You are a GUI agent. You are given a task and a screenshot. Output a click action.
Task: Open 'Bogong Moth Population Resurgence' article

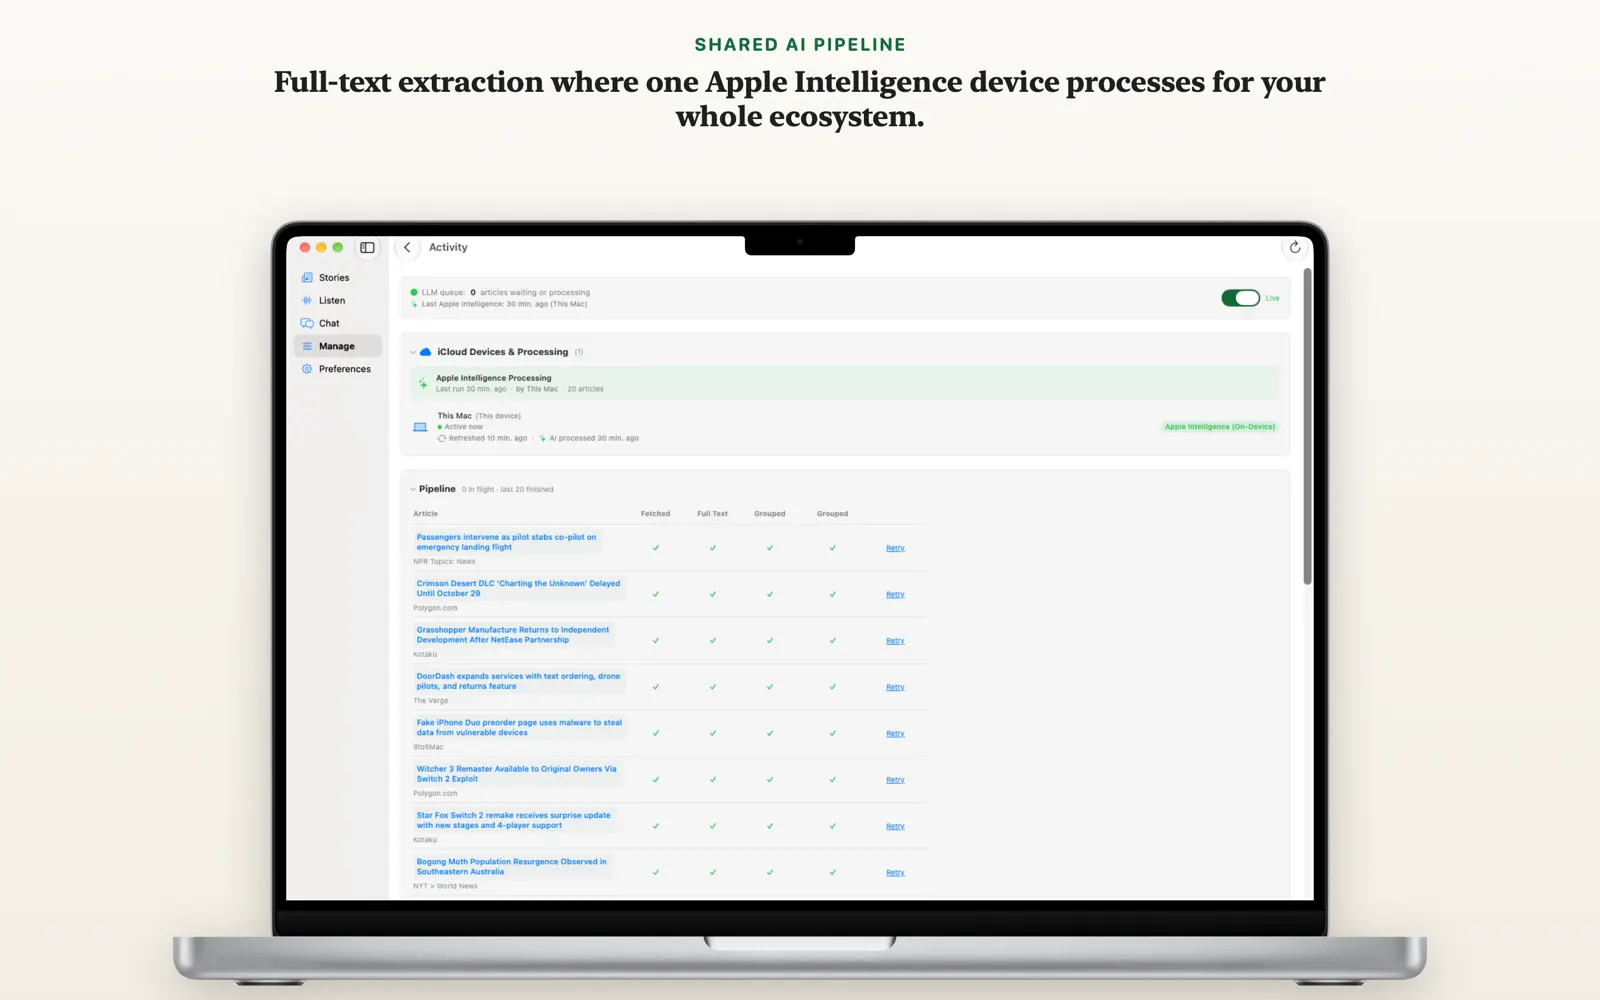[511, 866]
